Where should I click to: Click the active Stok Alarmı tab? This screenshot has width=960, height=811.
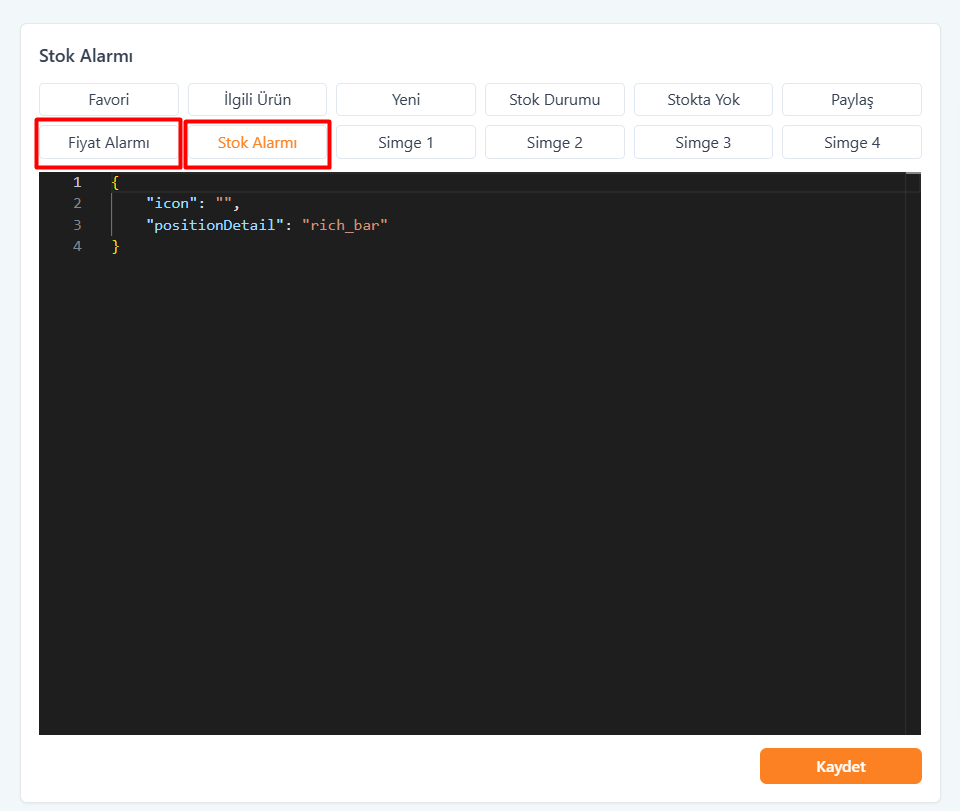tap(257, 143)
